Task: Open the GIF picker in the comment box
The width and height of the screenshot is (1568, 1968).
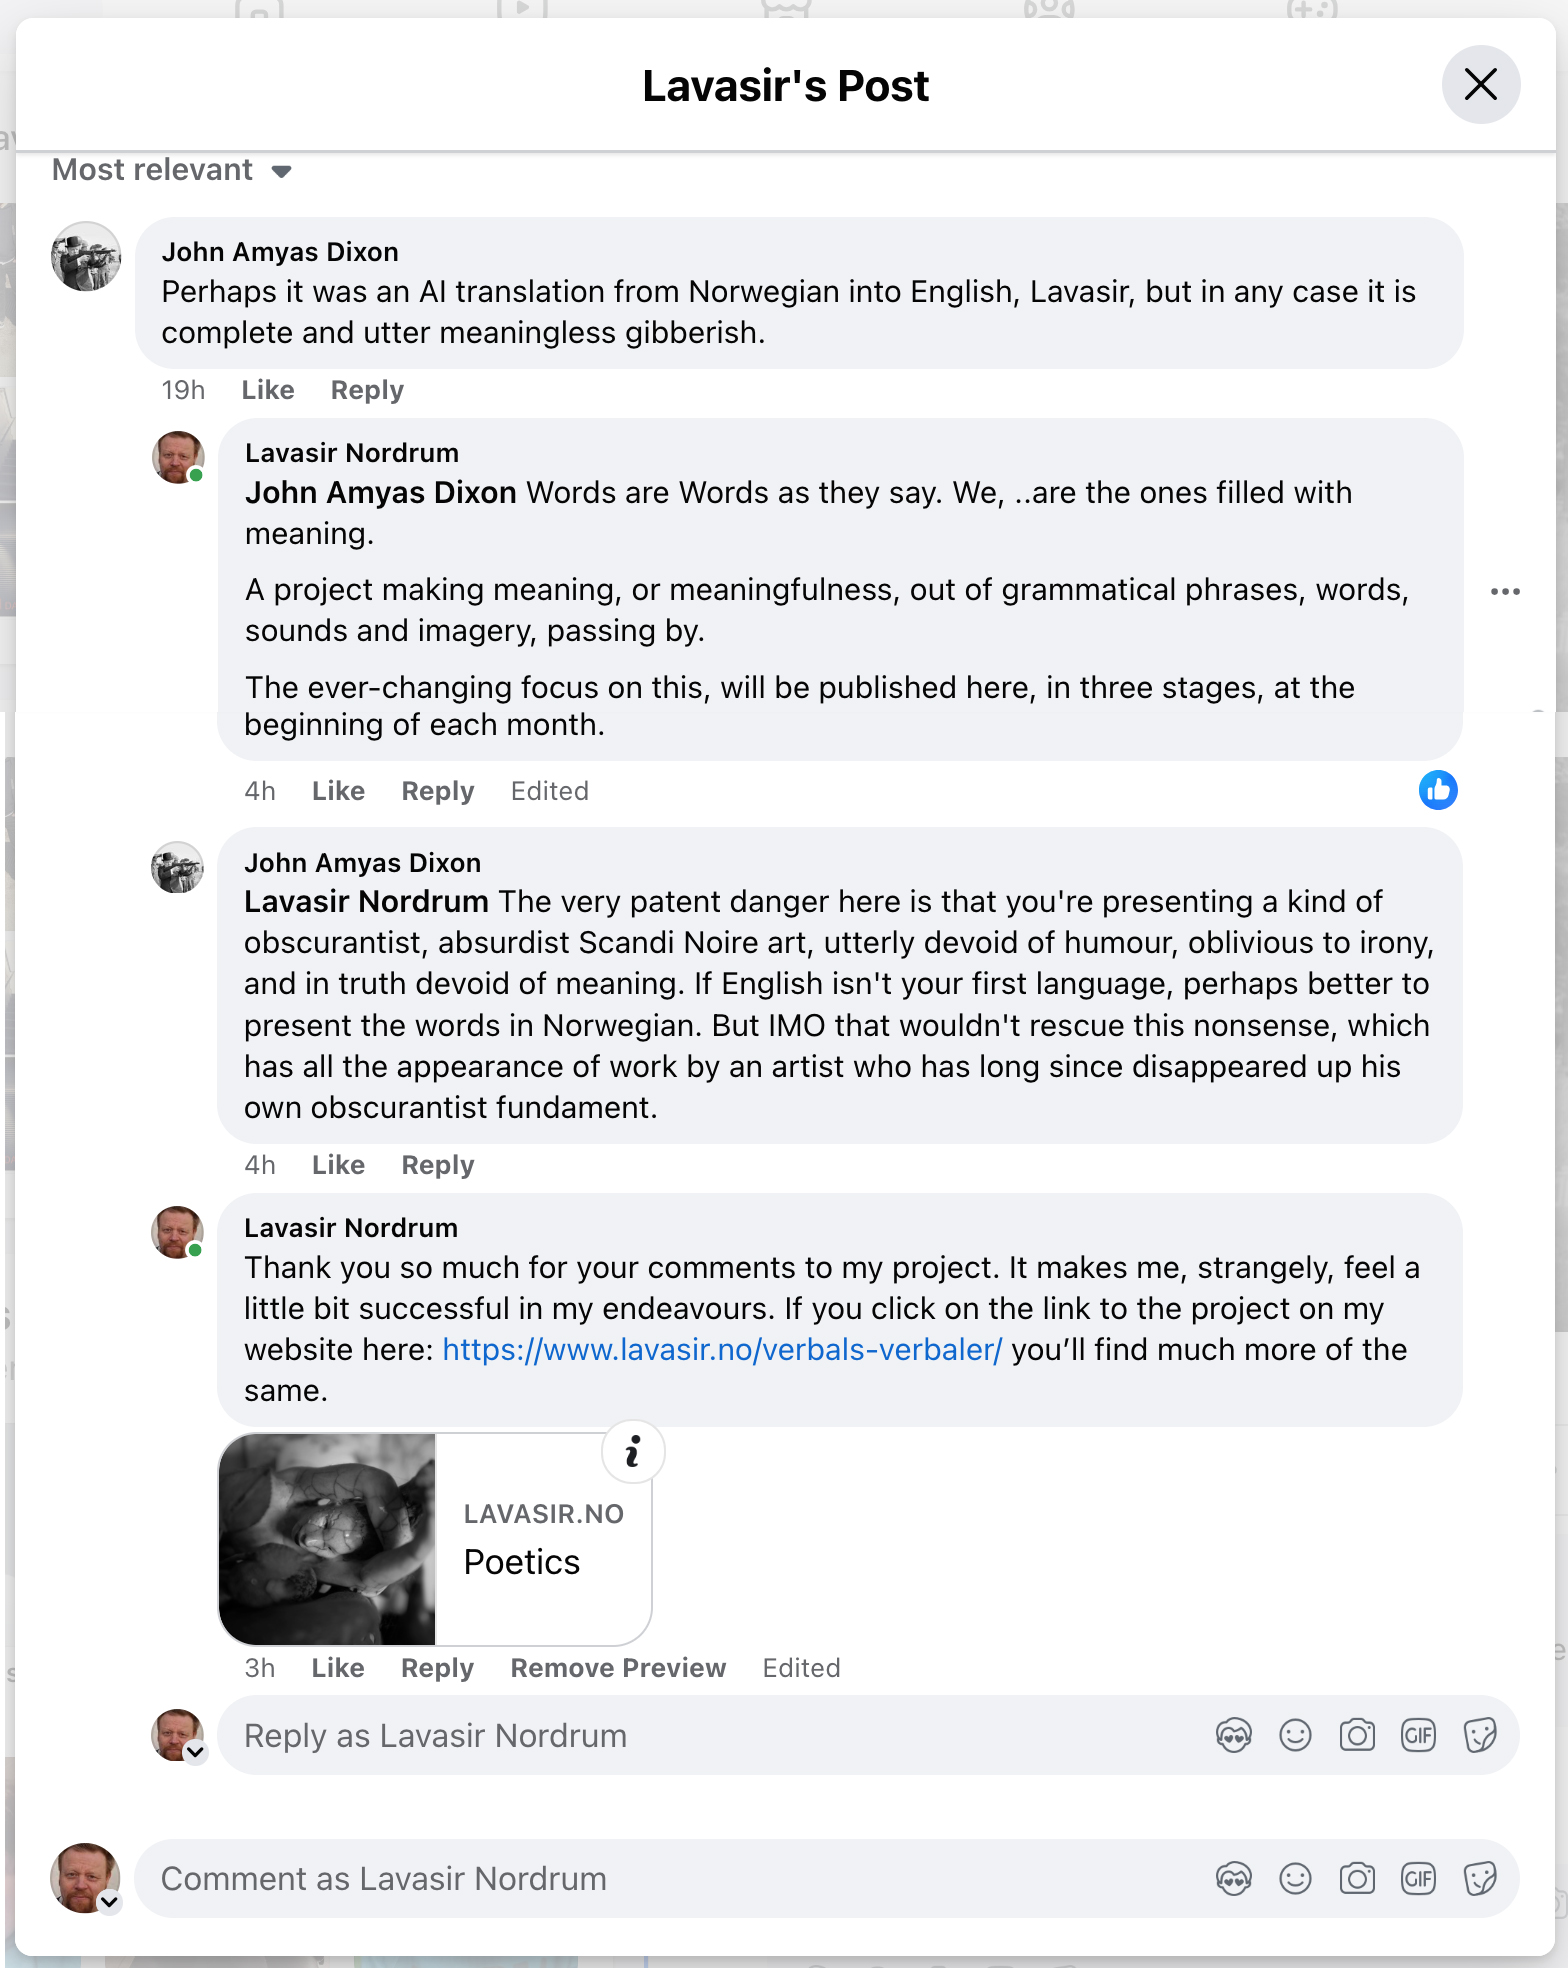Action: point(1418,1878)
